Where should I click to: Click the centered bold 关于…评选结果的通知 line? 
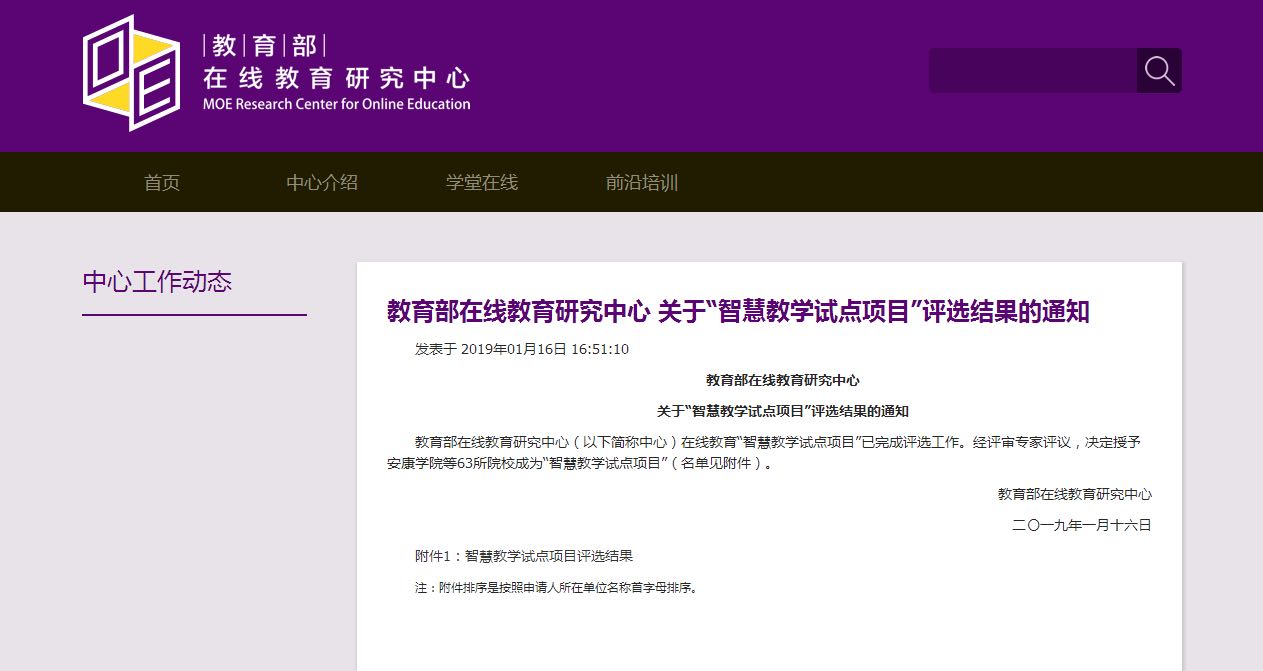(782, 411)
